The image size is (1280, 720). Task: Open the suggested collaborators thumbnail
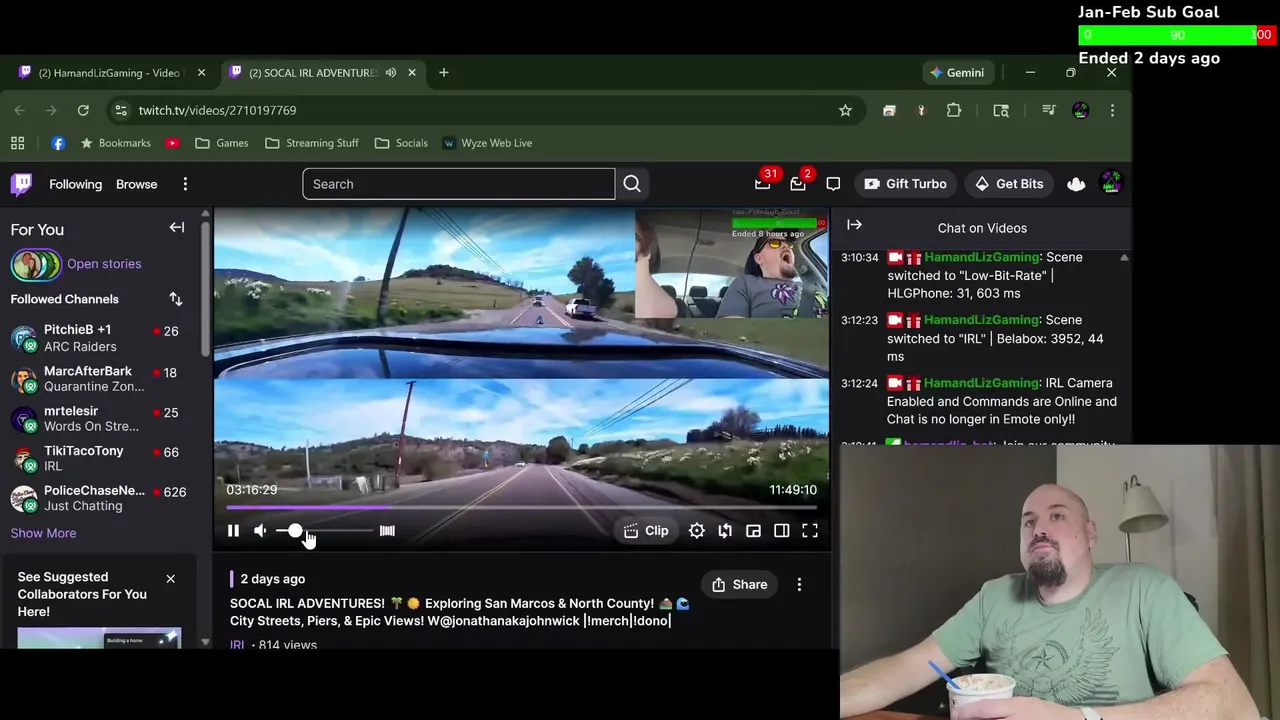click(x=99, y=638)
